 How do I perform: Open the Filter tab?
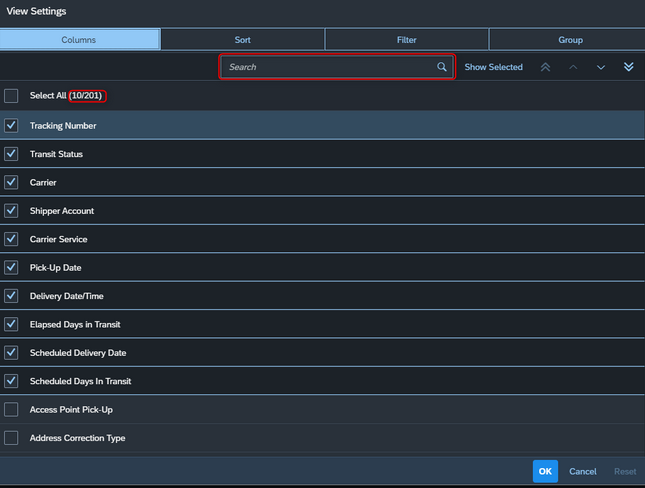click(406, 40)
